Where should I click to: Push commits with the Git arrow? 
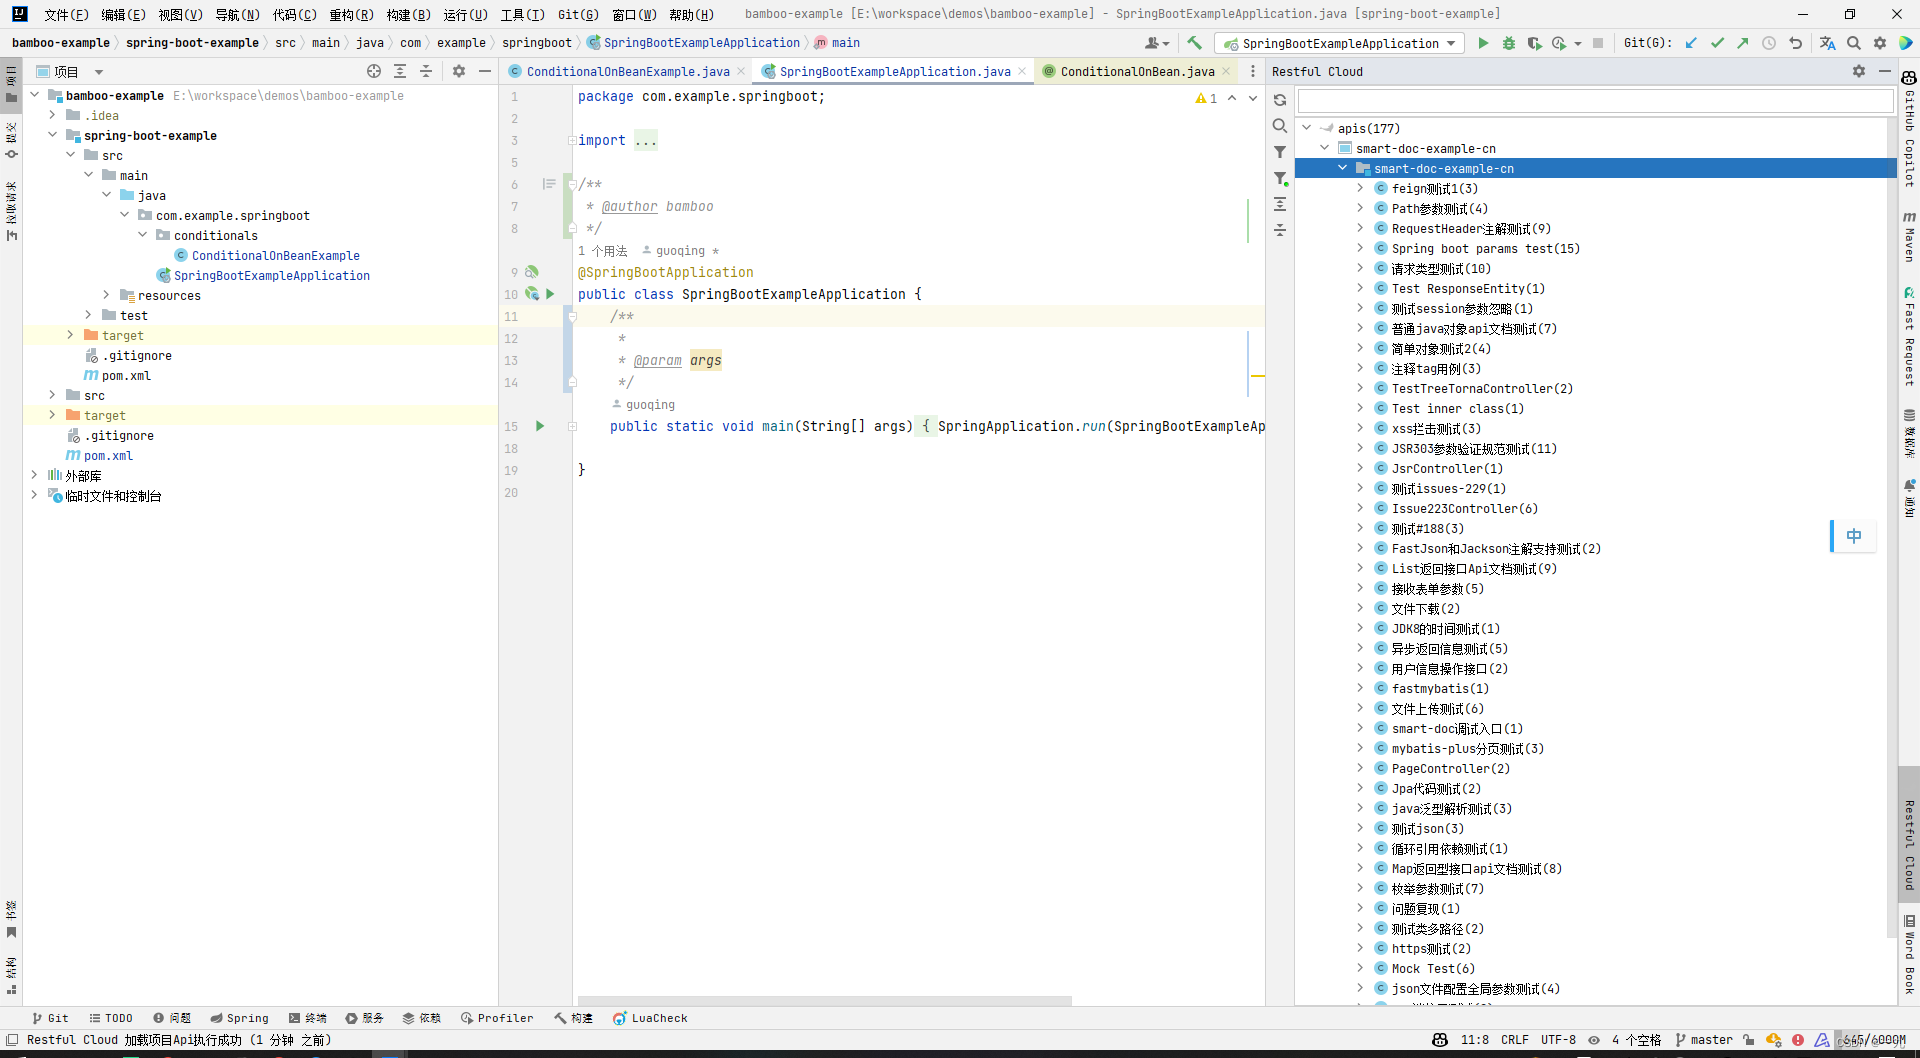(1743, 43)
